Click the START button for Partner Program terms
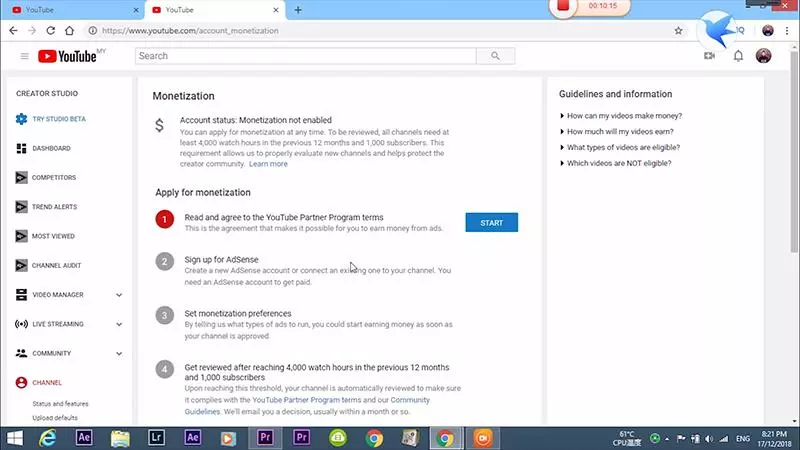Image resolution: width=800 pixels, height=450 pixels. 491,222
